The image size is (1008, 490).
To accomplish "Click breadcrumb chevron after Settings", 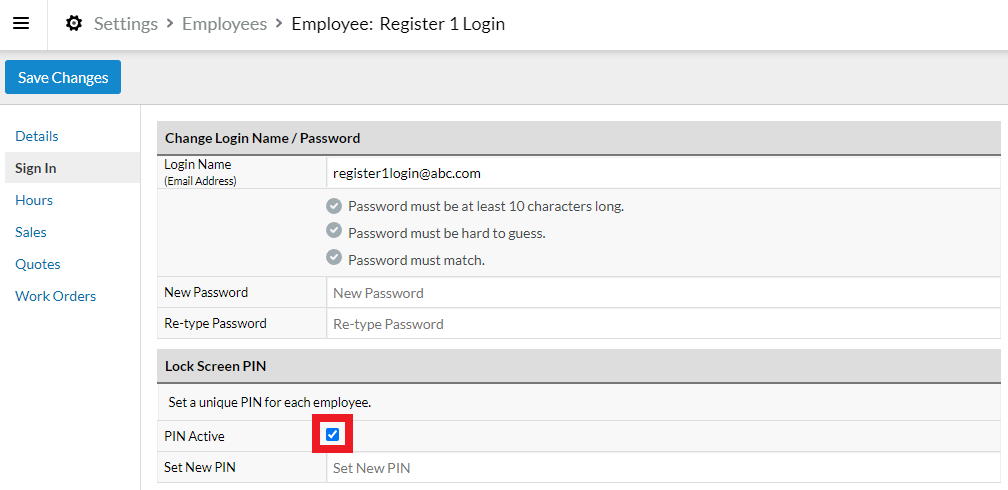I will (170, 24).
